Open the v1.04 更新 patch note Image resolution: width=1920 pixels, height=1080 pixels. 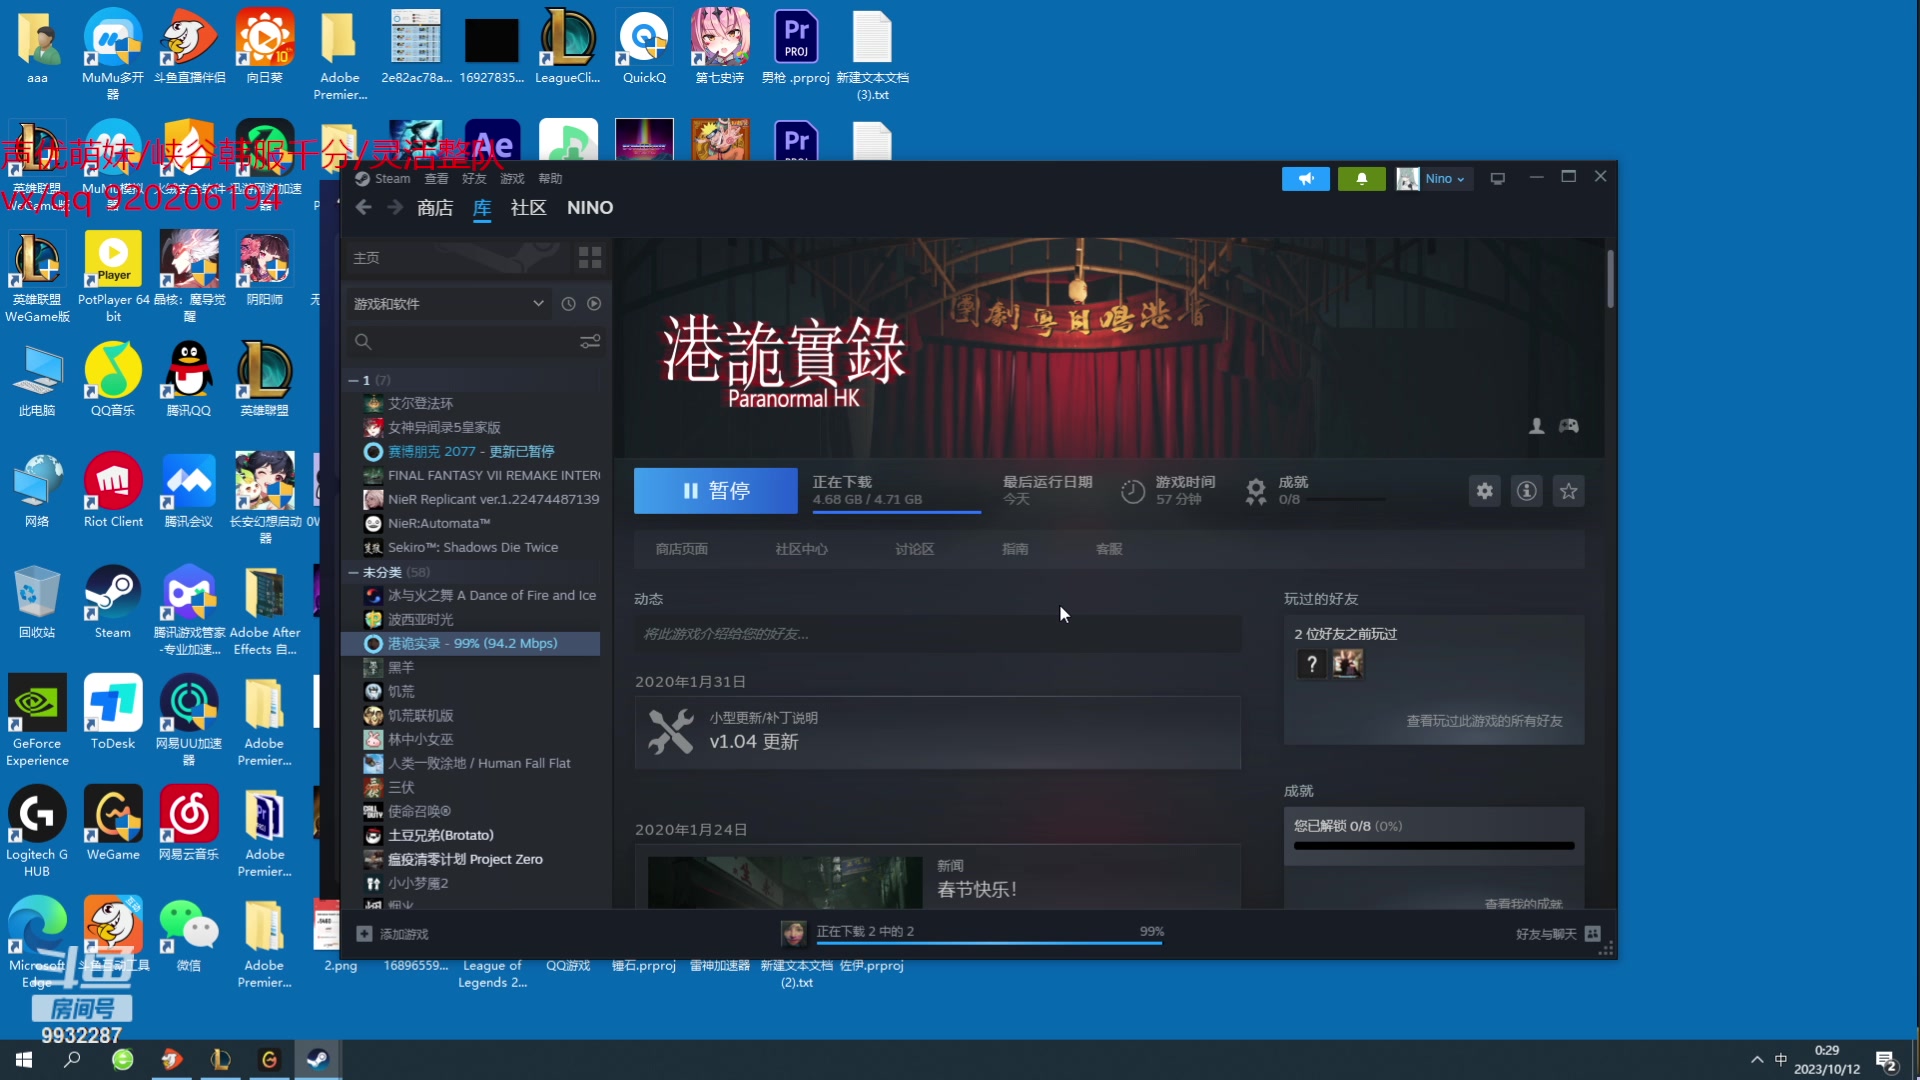[x=938, y=733]
